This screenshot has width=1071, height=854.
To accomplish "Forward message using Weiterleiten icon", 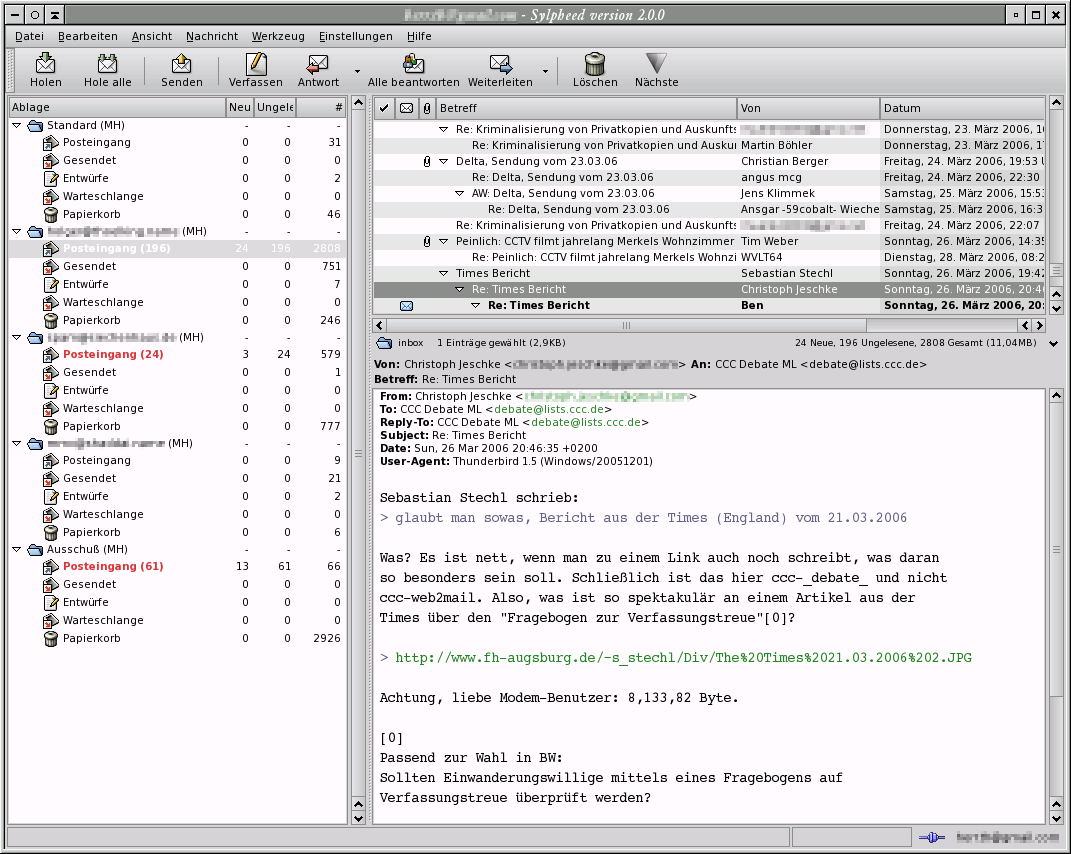I will [500, 65].
